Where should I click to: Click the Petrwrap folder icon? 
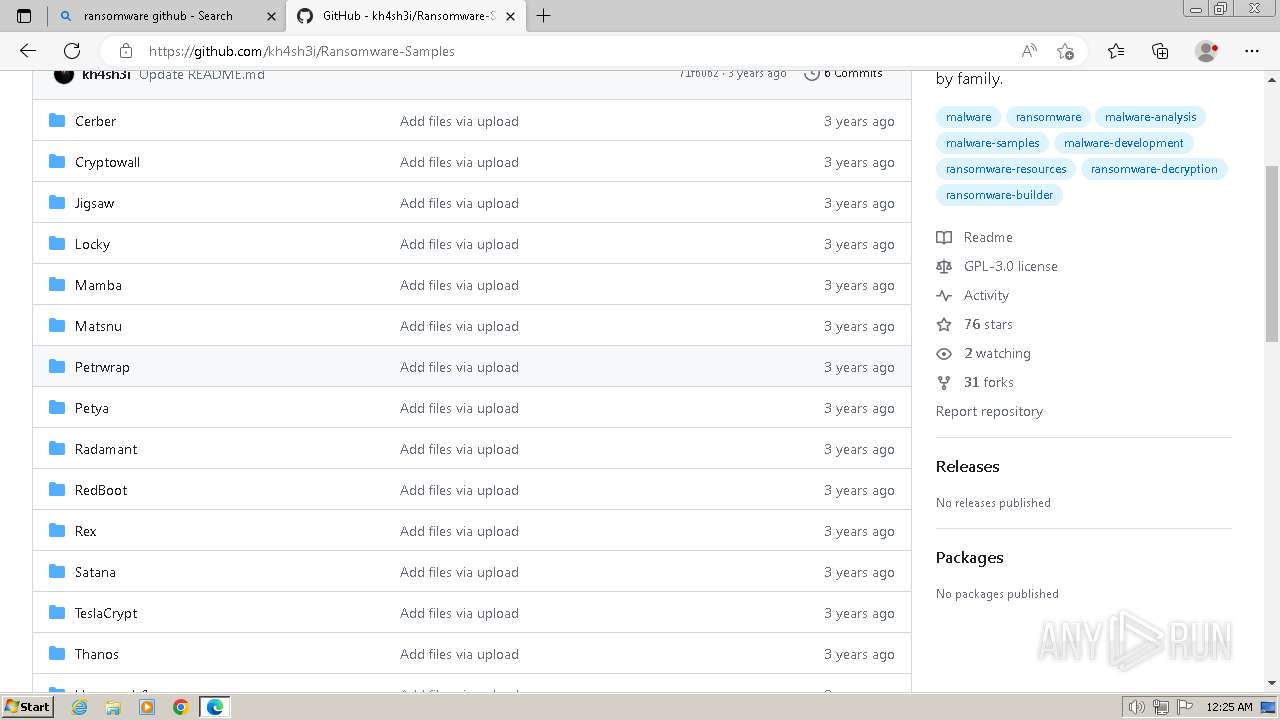[x=57, y=367]
